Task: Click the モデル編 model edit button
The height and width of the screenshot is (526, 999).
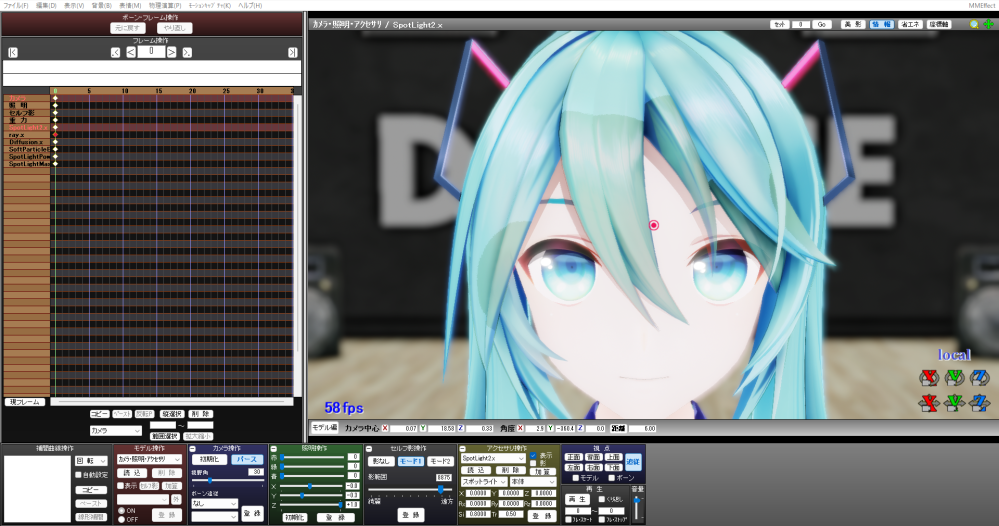Action: [325, 428]
